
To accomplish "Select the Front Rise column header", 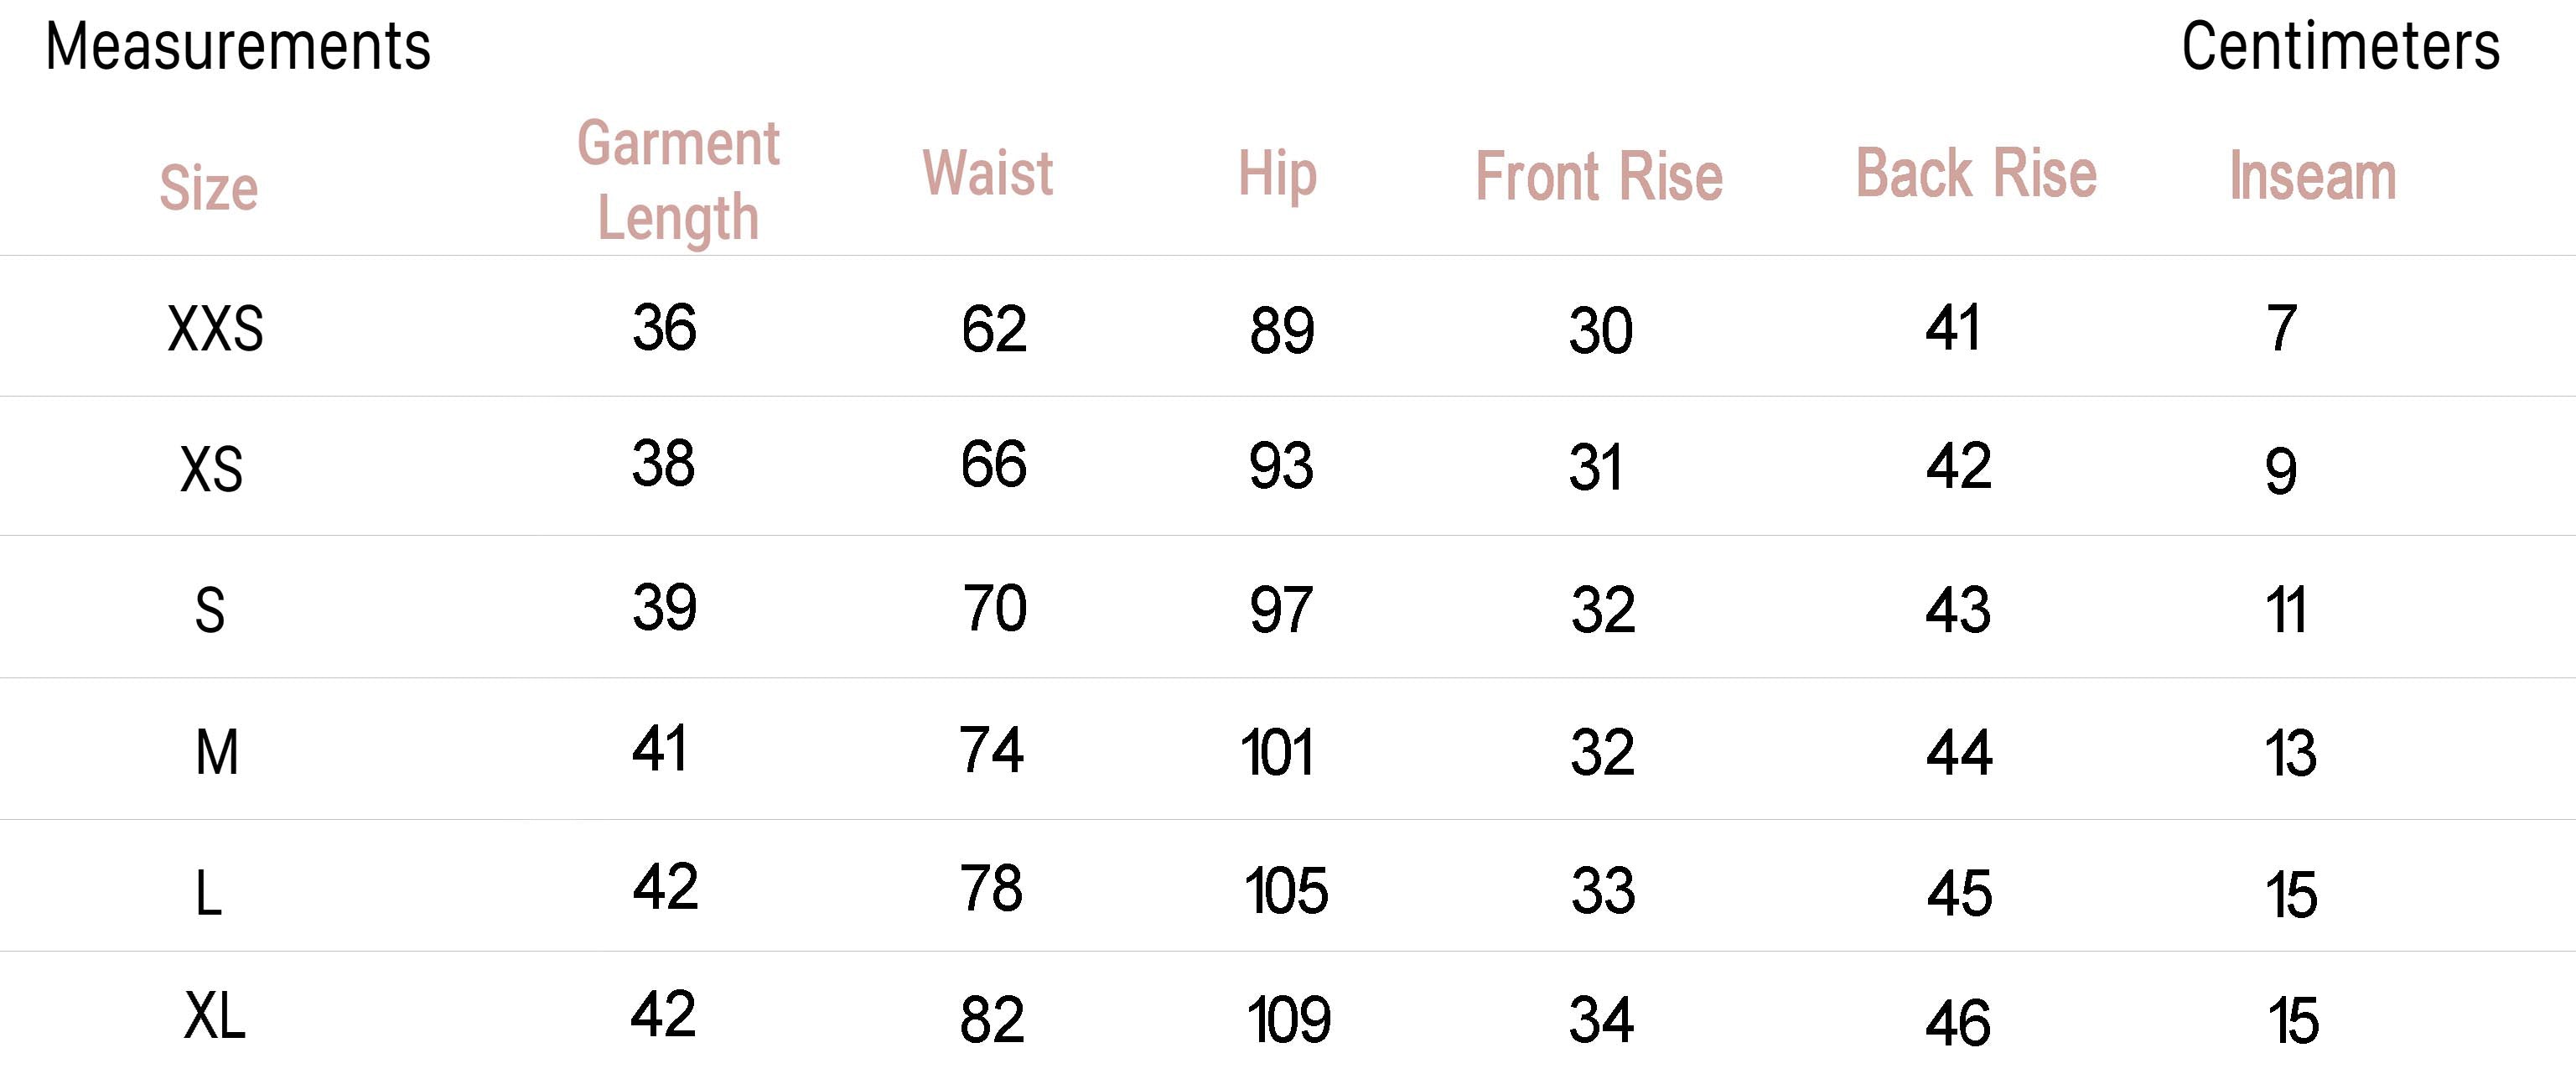I will 1599,176.
